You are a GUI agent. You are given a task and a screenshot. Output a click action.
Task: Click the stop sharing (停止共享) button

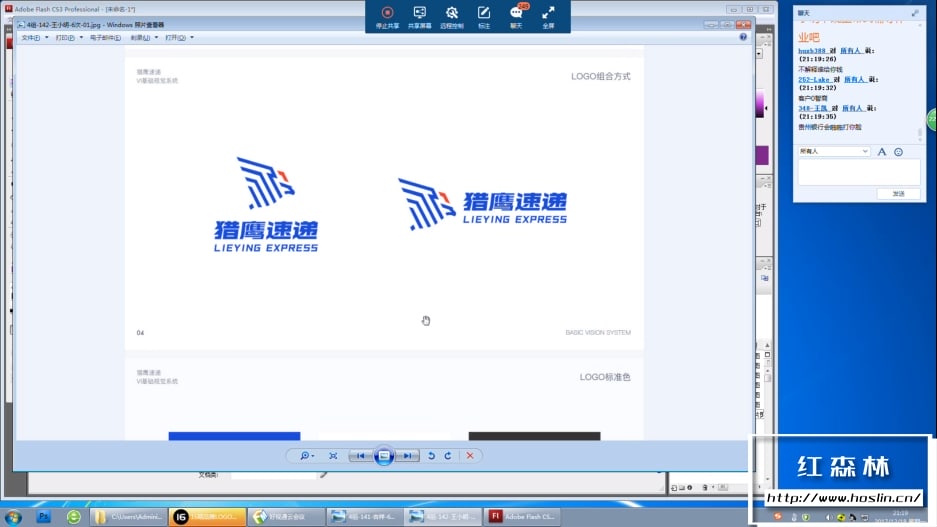click(387, 17)
